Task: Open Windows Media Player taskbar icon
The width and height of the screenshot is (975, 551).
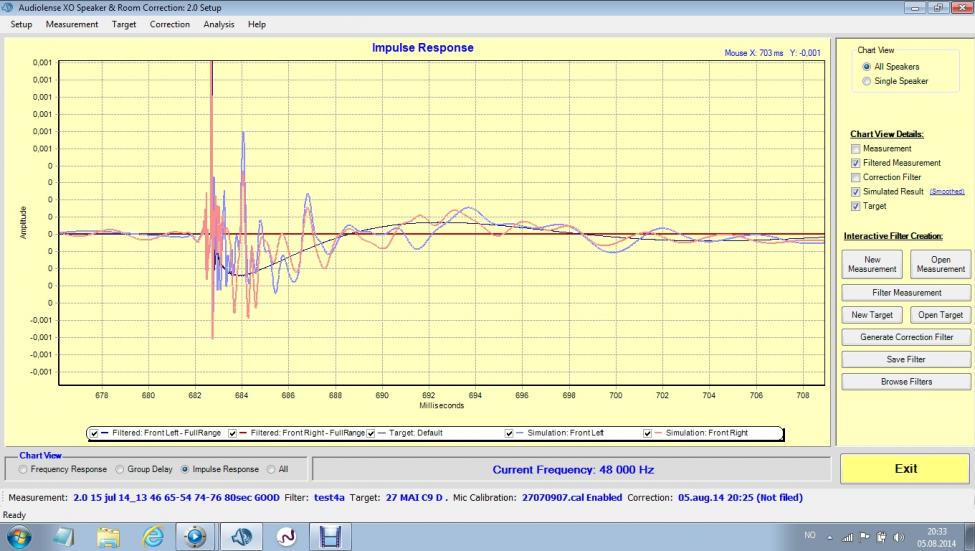Action: (x=195, y=536)
